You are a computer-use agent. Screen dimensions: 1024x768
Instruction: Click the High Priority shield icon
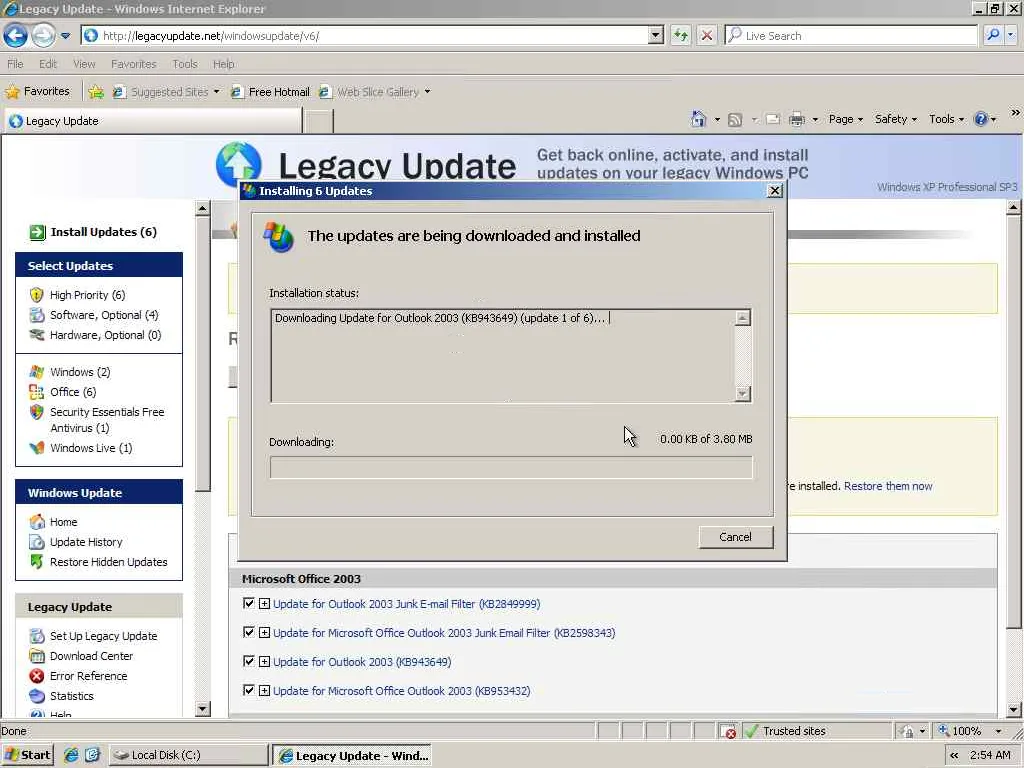(x=37, y=295)
